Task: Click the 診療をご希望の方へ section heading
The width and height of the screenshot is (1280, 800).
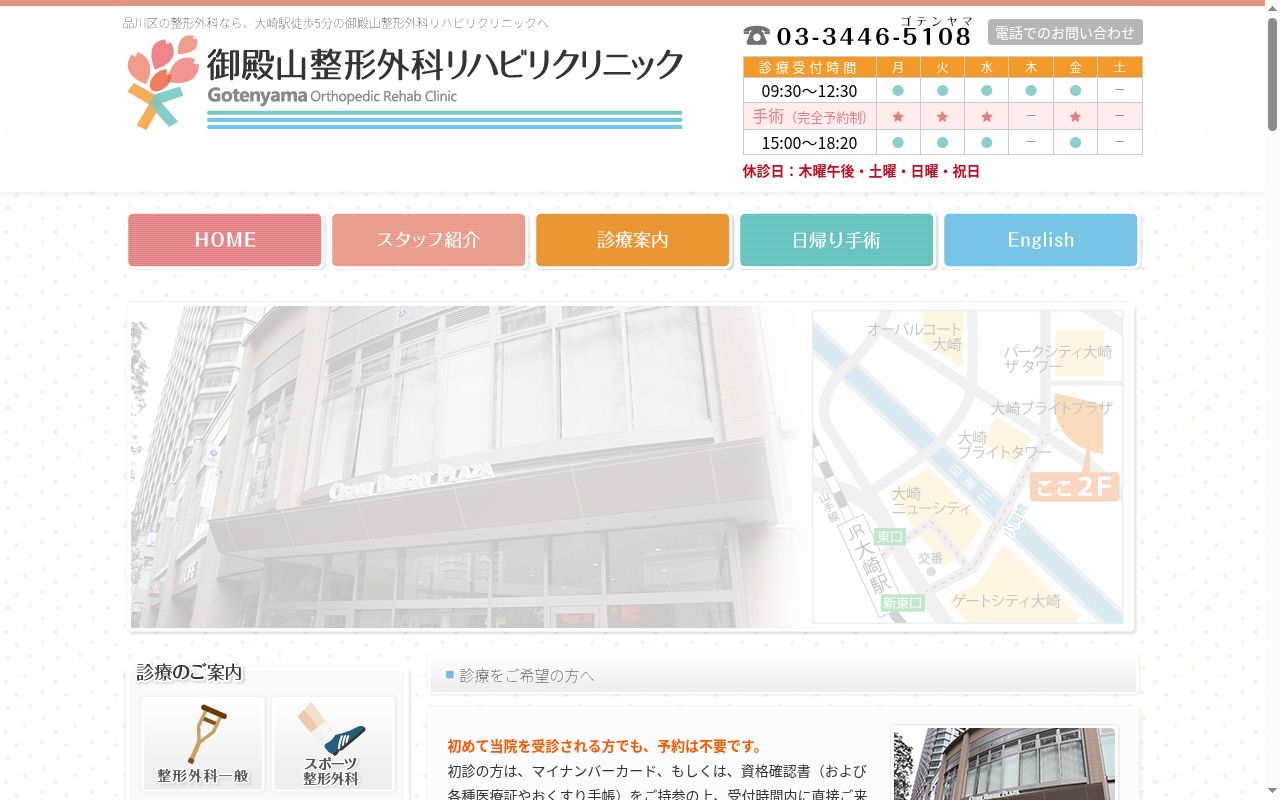Action: tap(527, 676)
